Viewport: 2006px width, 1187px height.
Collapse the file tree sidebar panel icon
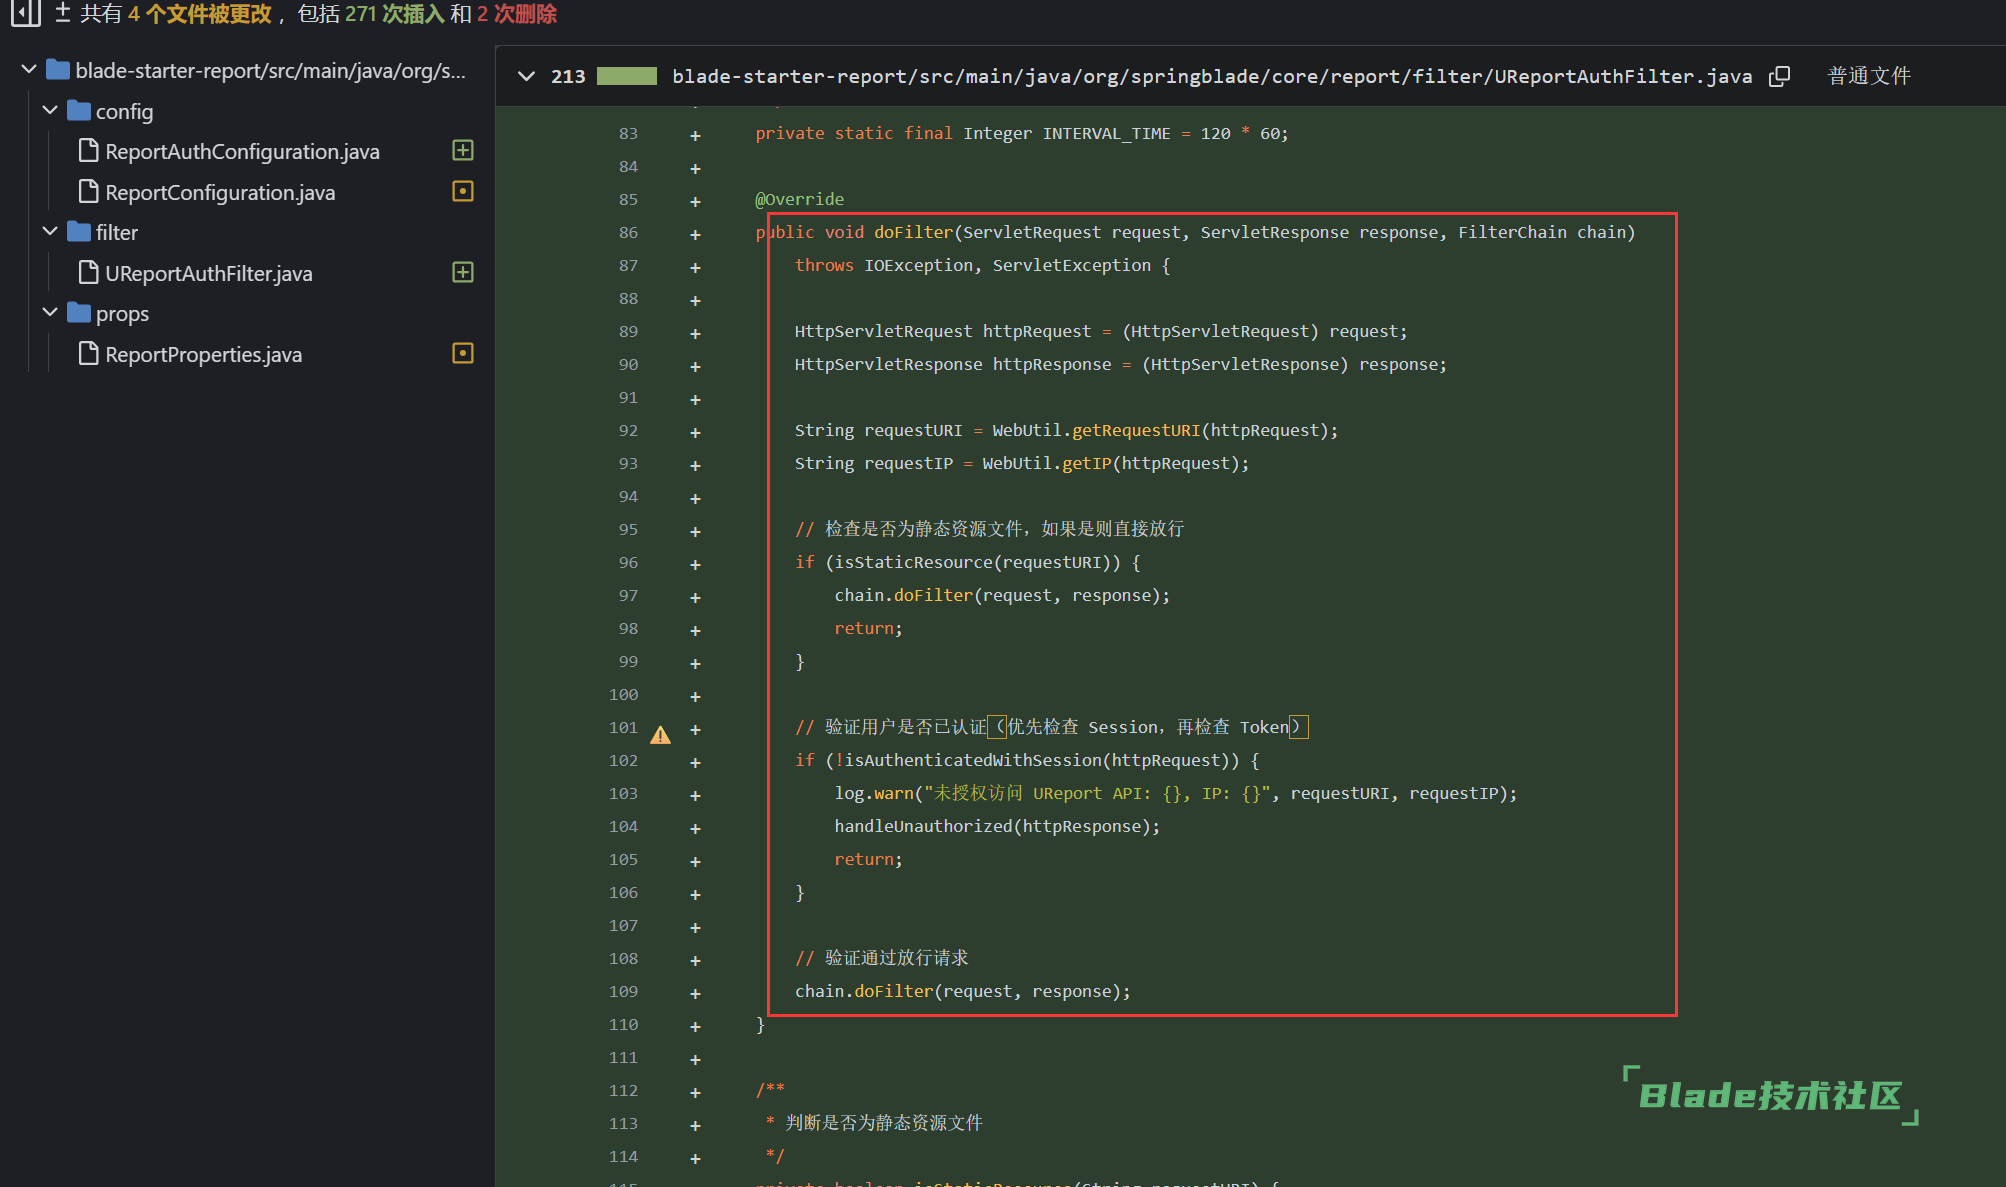click(26, 13)
